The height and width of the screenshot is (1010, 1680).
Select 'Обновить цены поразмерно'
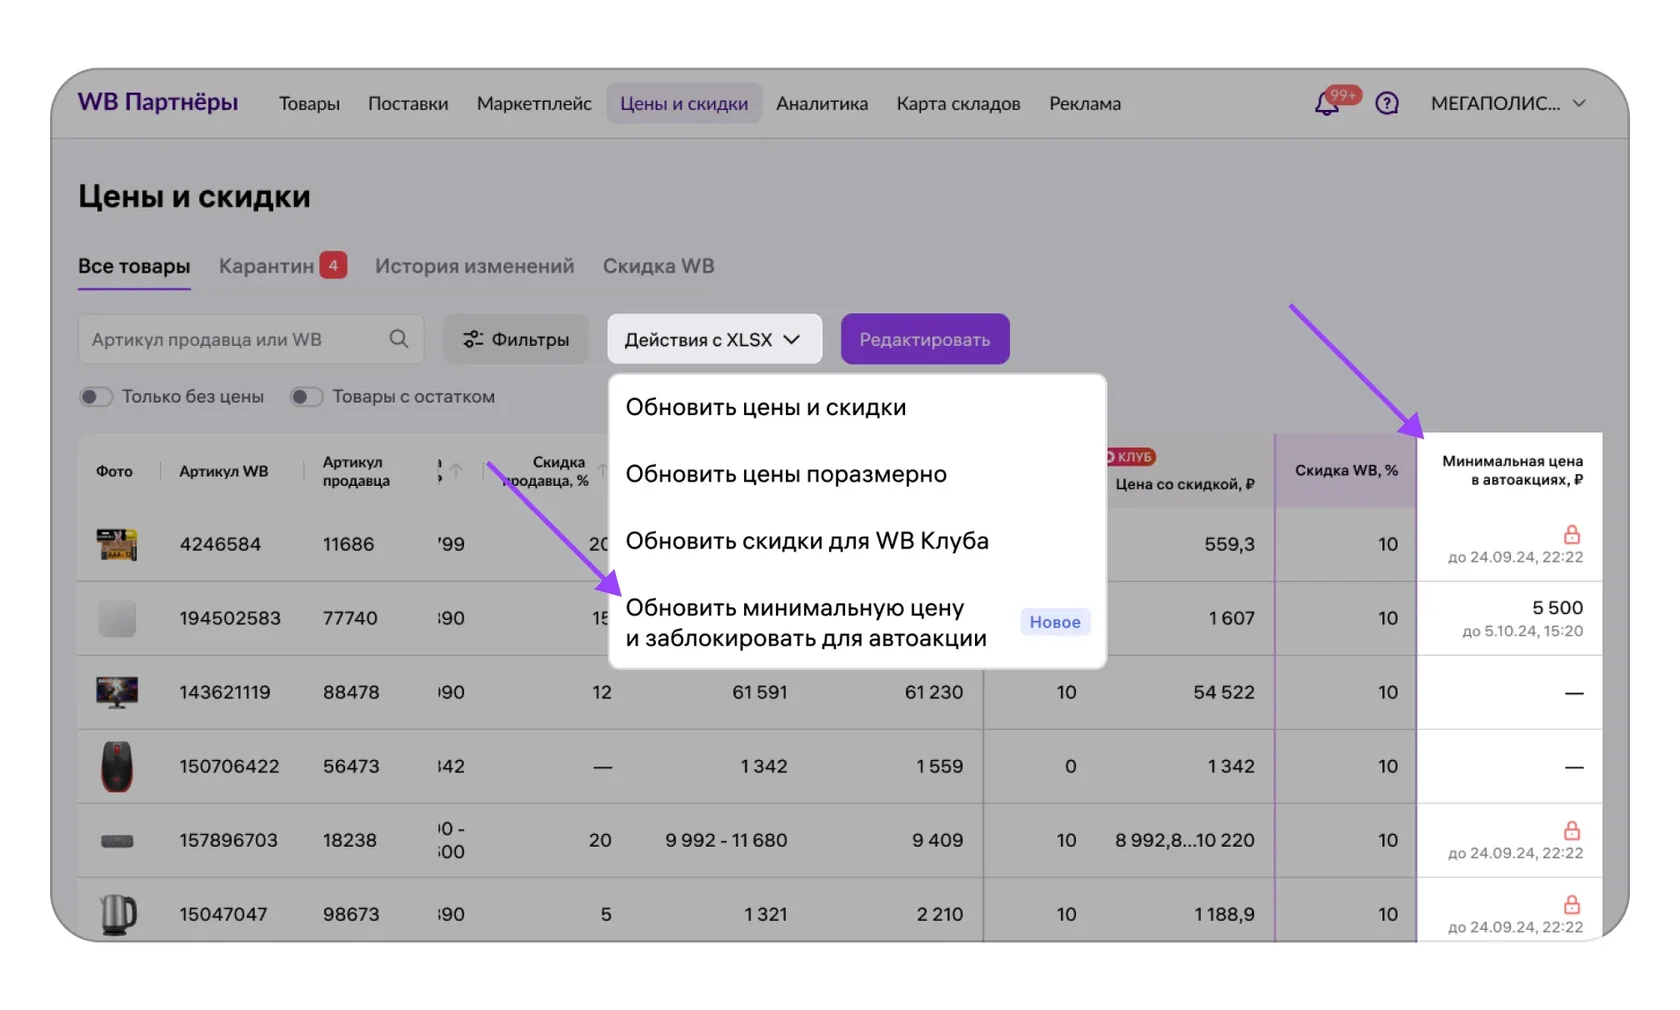coord(786,474)
